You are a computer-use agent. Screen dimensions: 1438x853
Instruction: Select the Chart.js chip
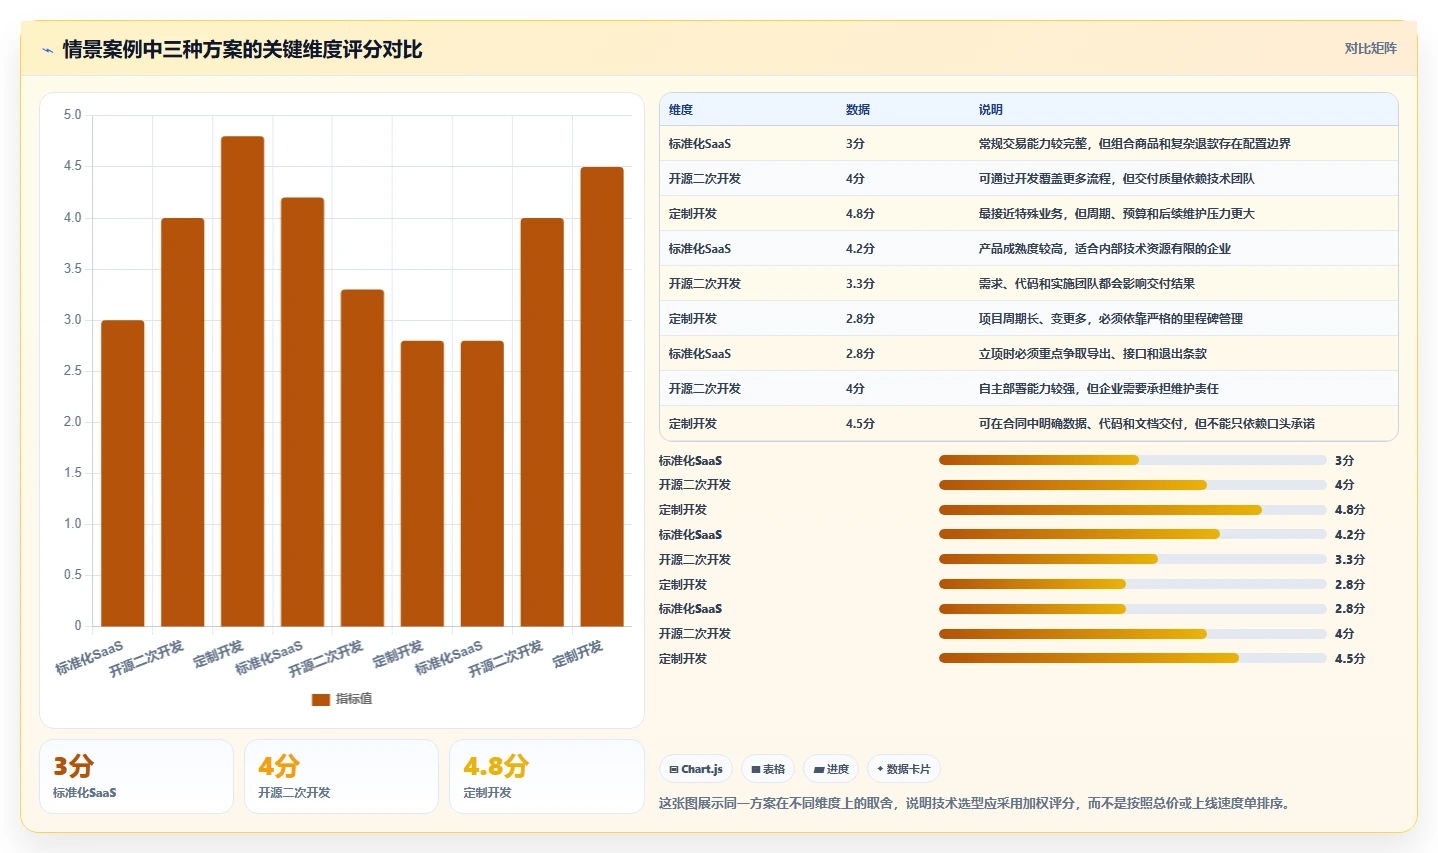coord(696,769)
